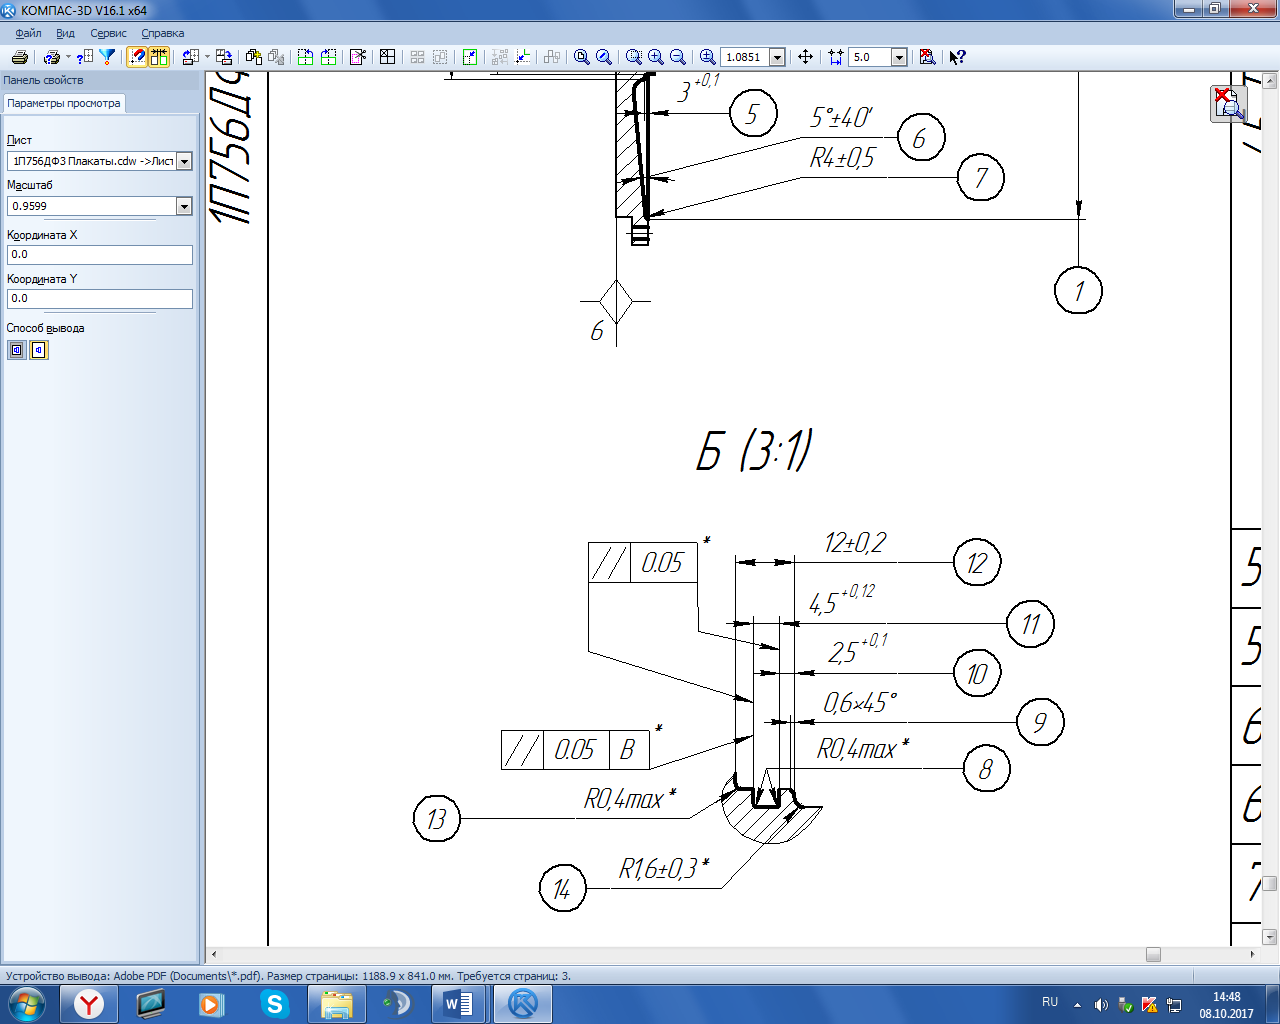Screen dimensions: 1280x1024
Task: Click the context help arrow-question icon
Action: tap(957, 57)
